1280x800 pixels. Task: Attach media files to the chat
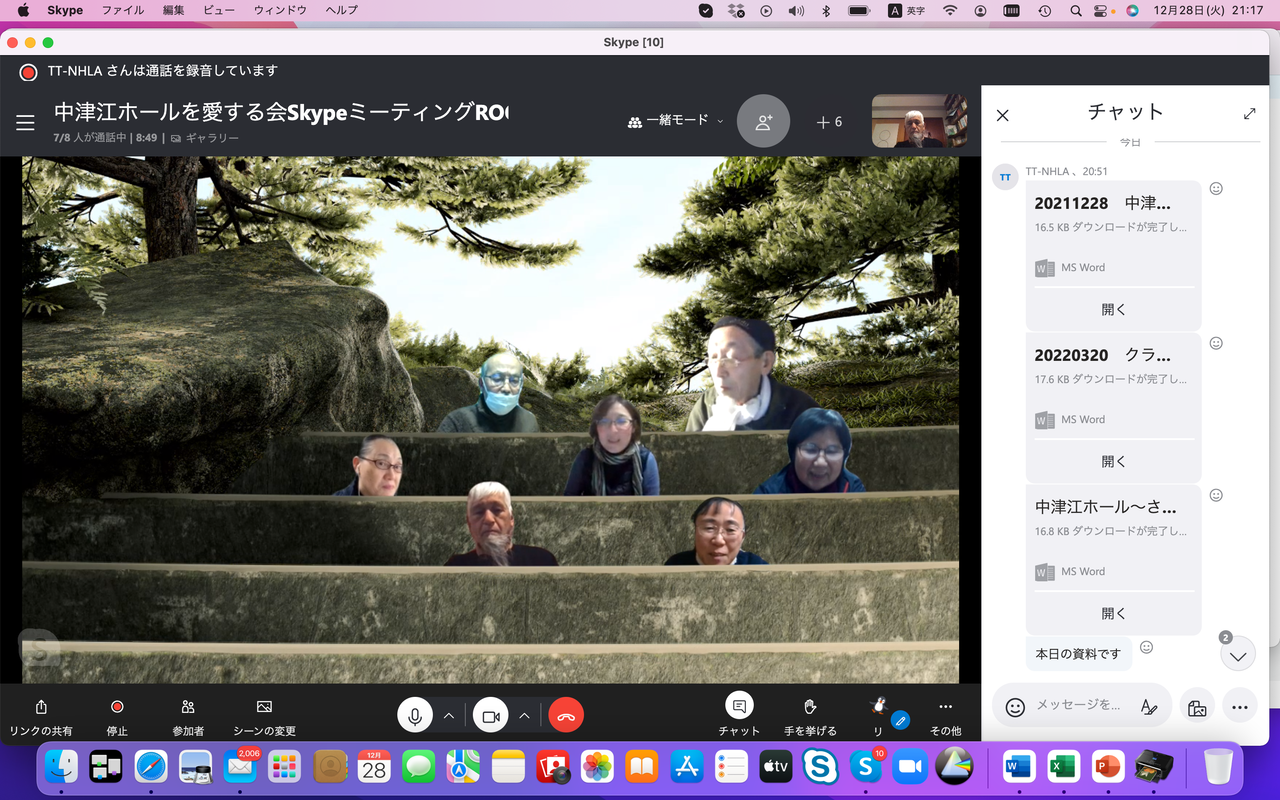pyautogui.click(x=1197, y=707)
